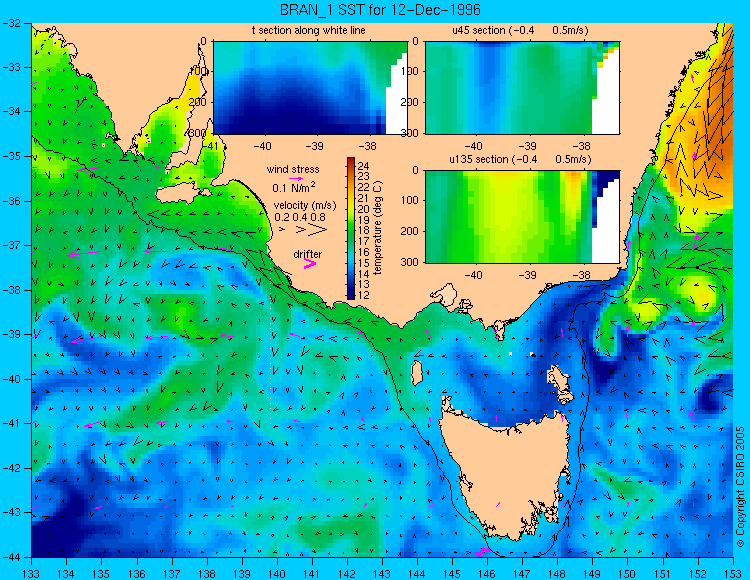750x580 pixels.
Task: Click the '0.1 N/m²' legend value
Action: pos(294,187)
